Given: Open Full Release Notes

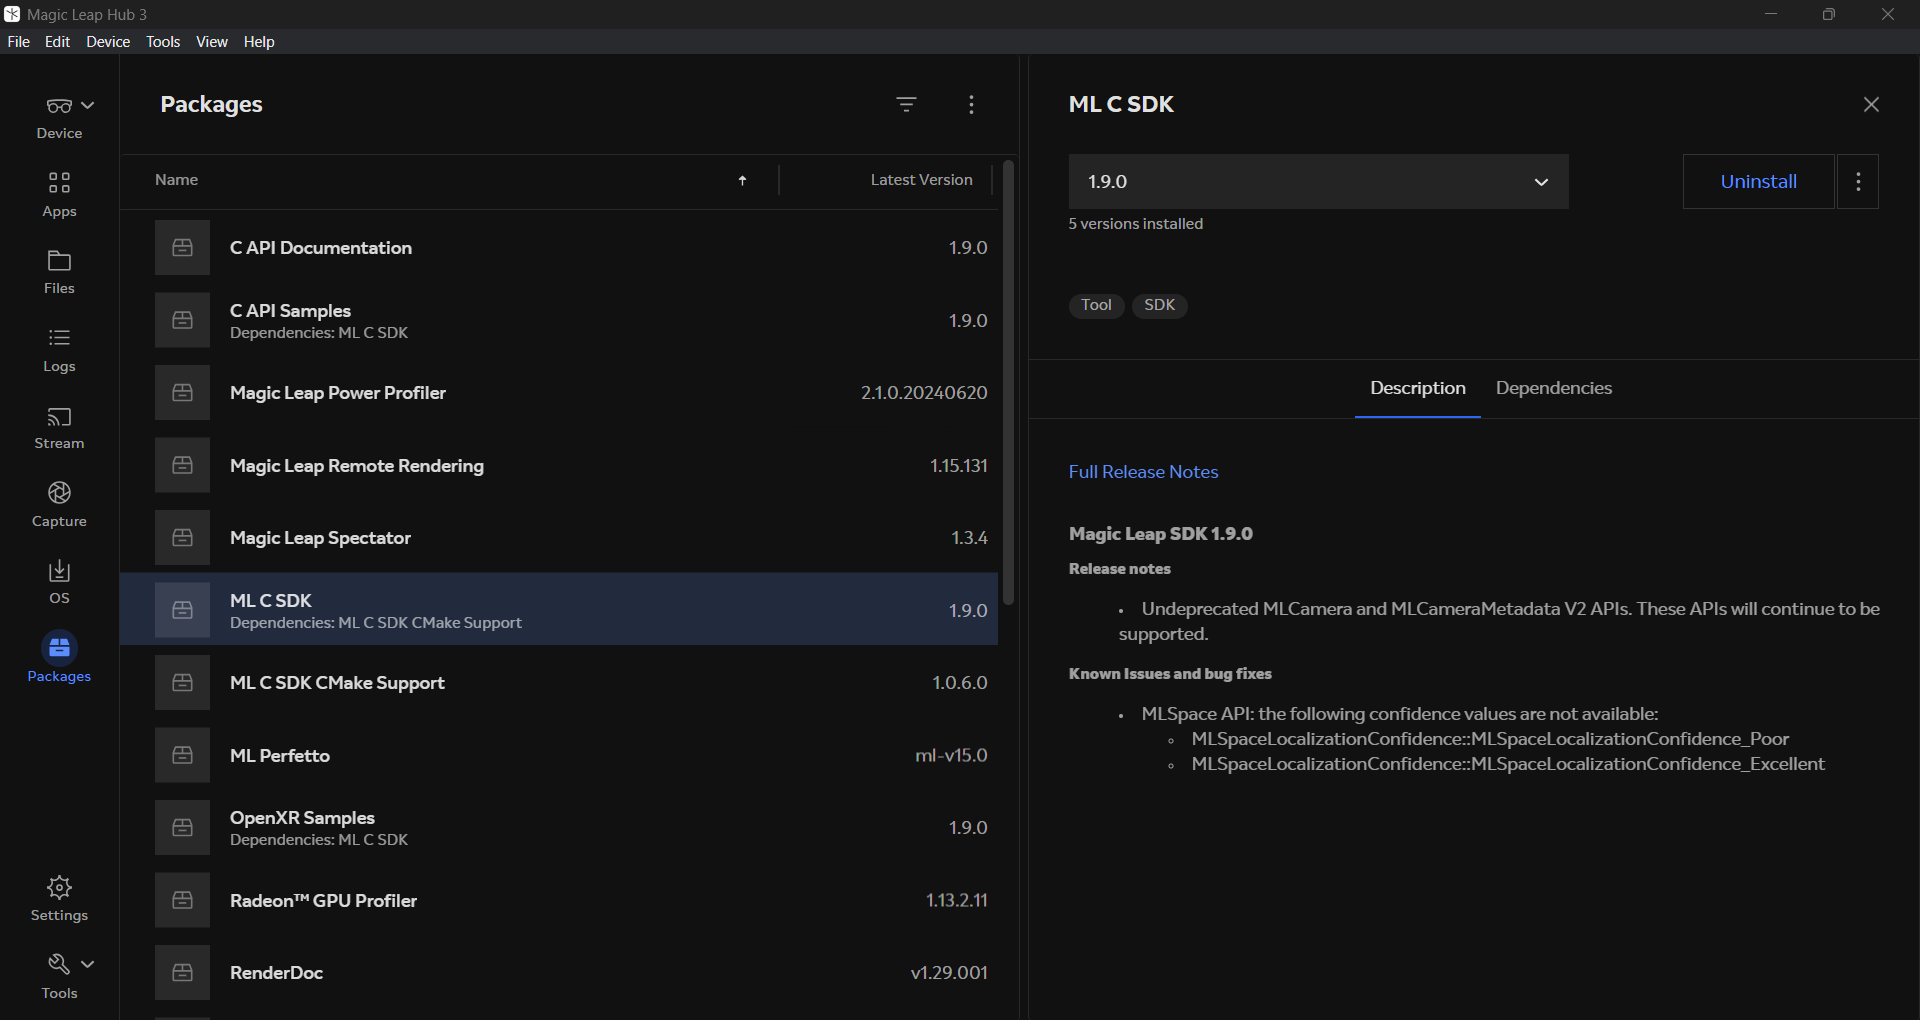Looking at the screenshot, I should coord(1142,471).
